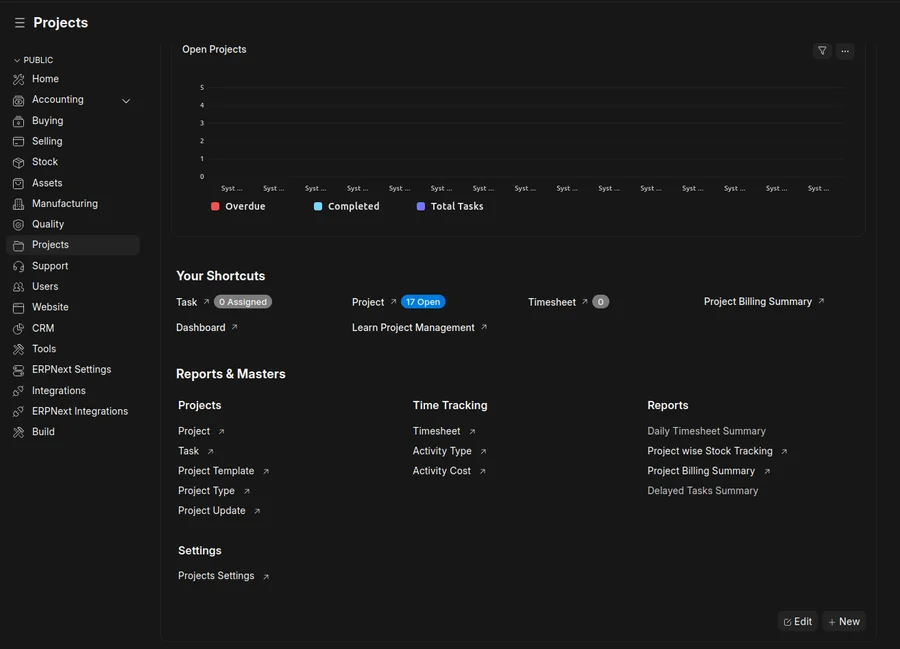Click the Integrations sidebar icon
This screenshot has height=649, width=900.
tap(18, 391)
